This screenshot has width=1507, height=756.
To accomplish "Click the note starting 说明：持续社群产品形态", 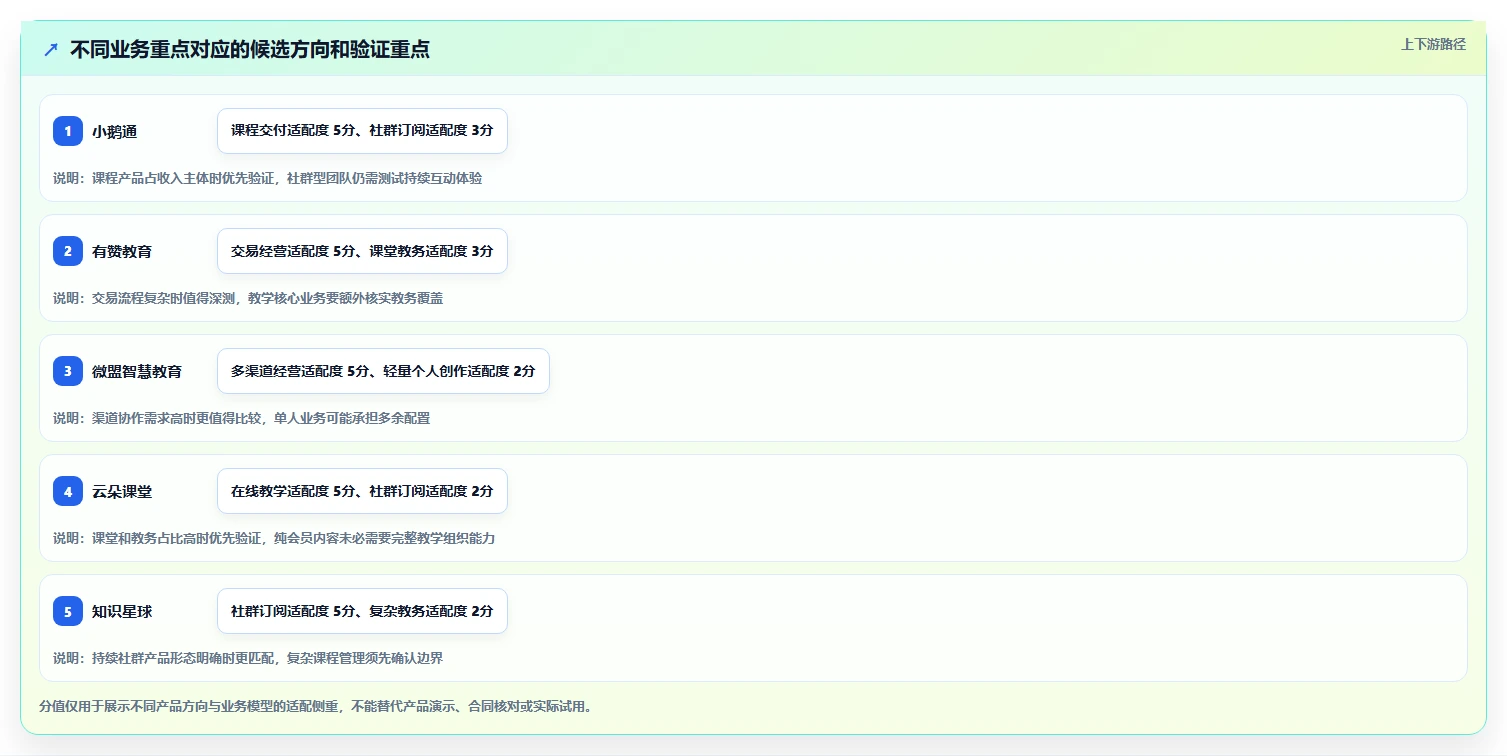I will click(248, 658).
